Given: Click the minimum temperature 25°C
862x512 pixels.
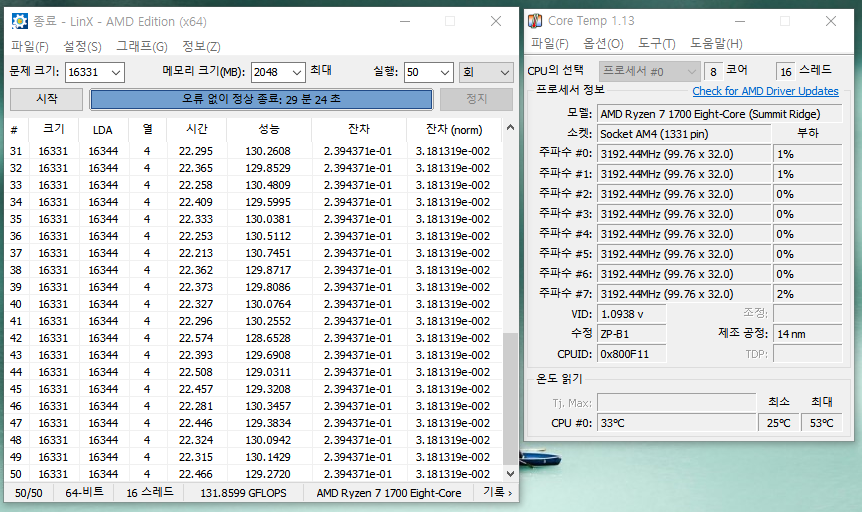Looking at the screenshot, I should (778, 423).
